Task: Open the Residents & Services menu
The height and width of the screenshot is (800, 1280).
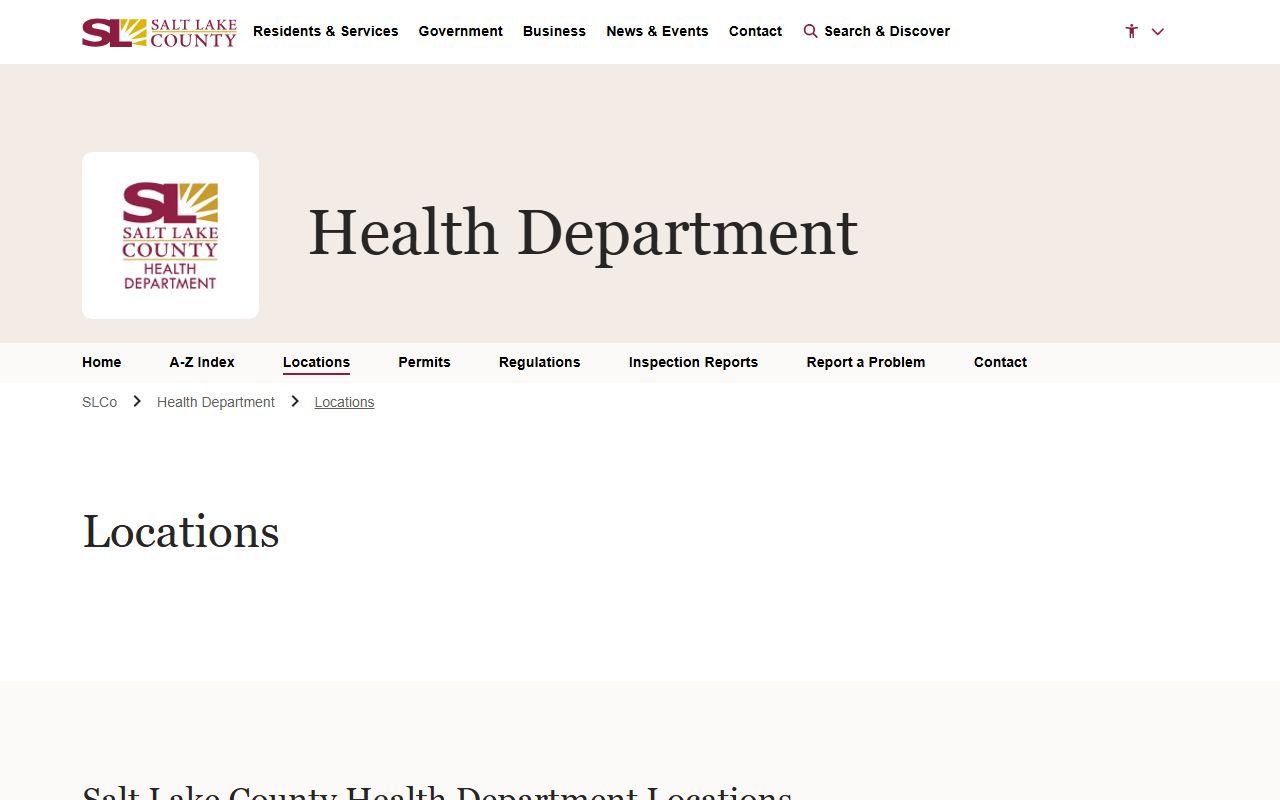Action: [x=326, y=31]
